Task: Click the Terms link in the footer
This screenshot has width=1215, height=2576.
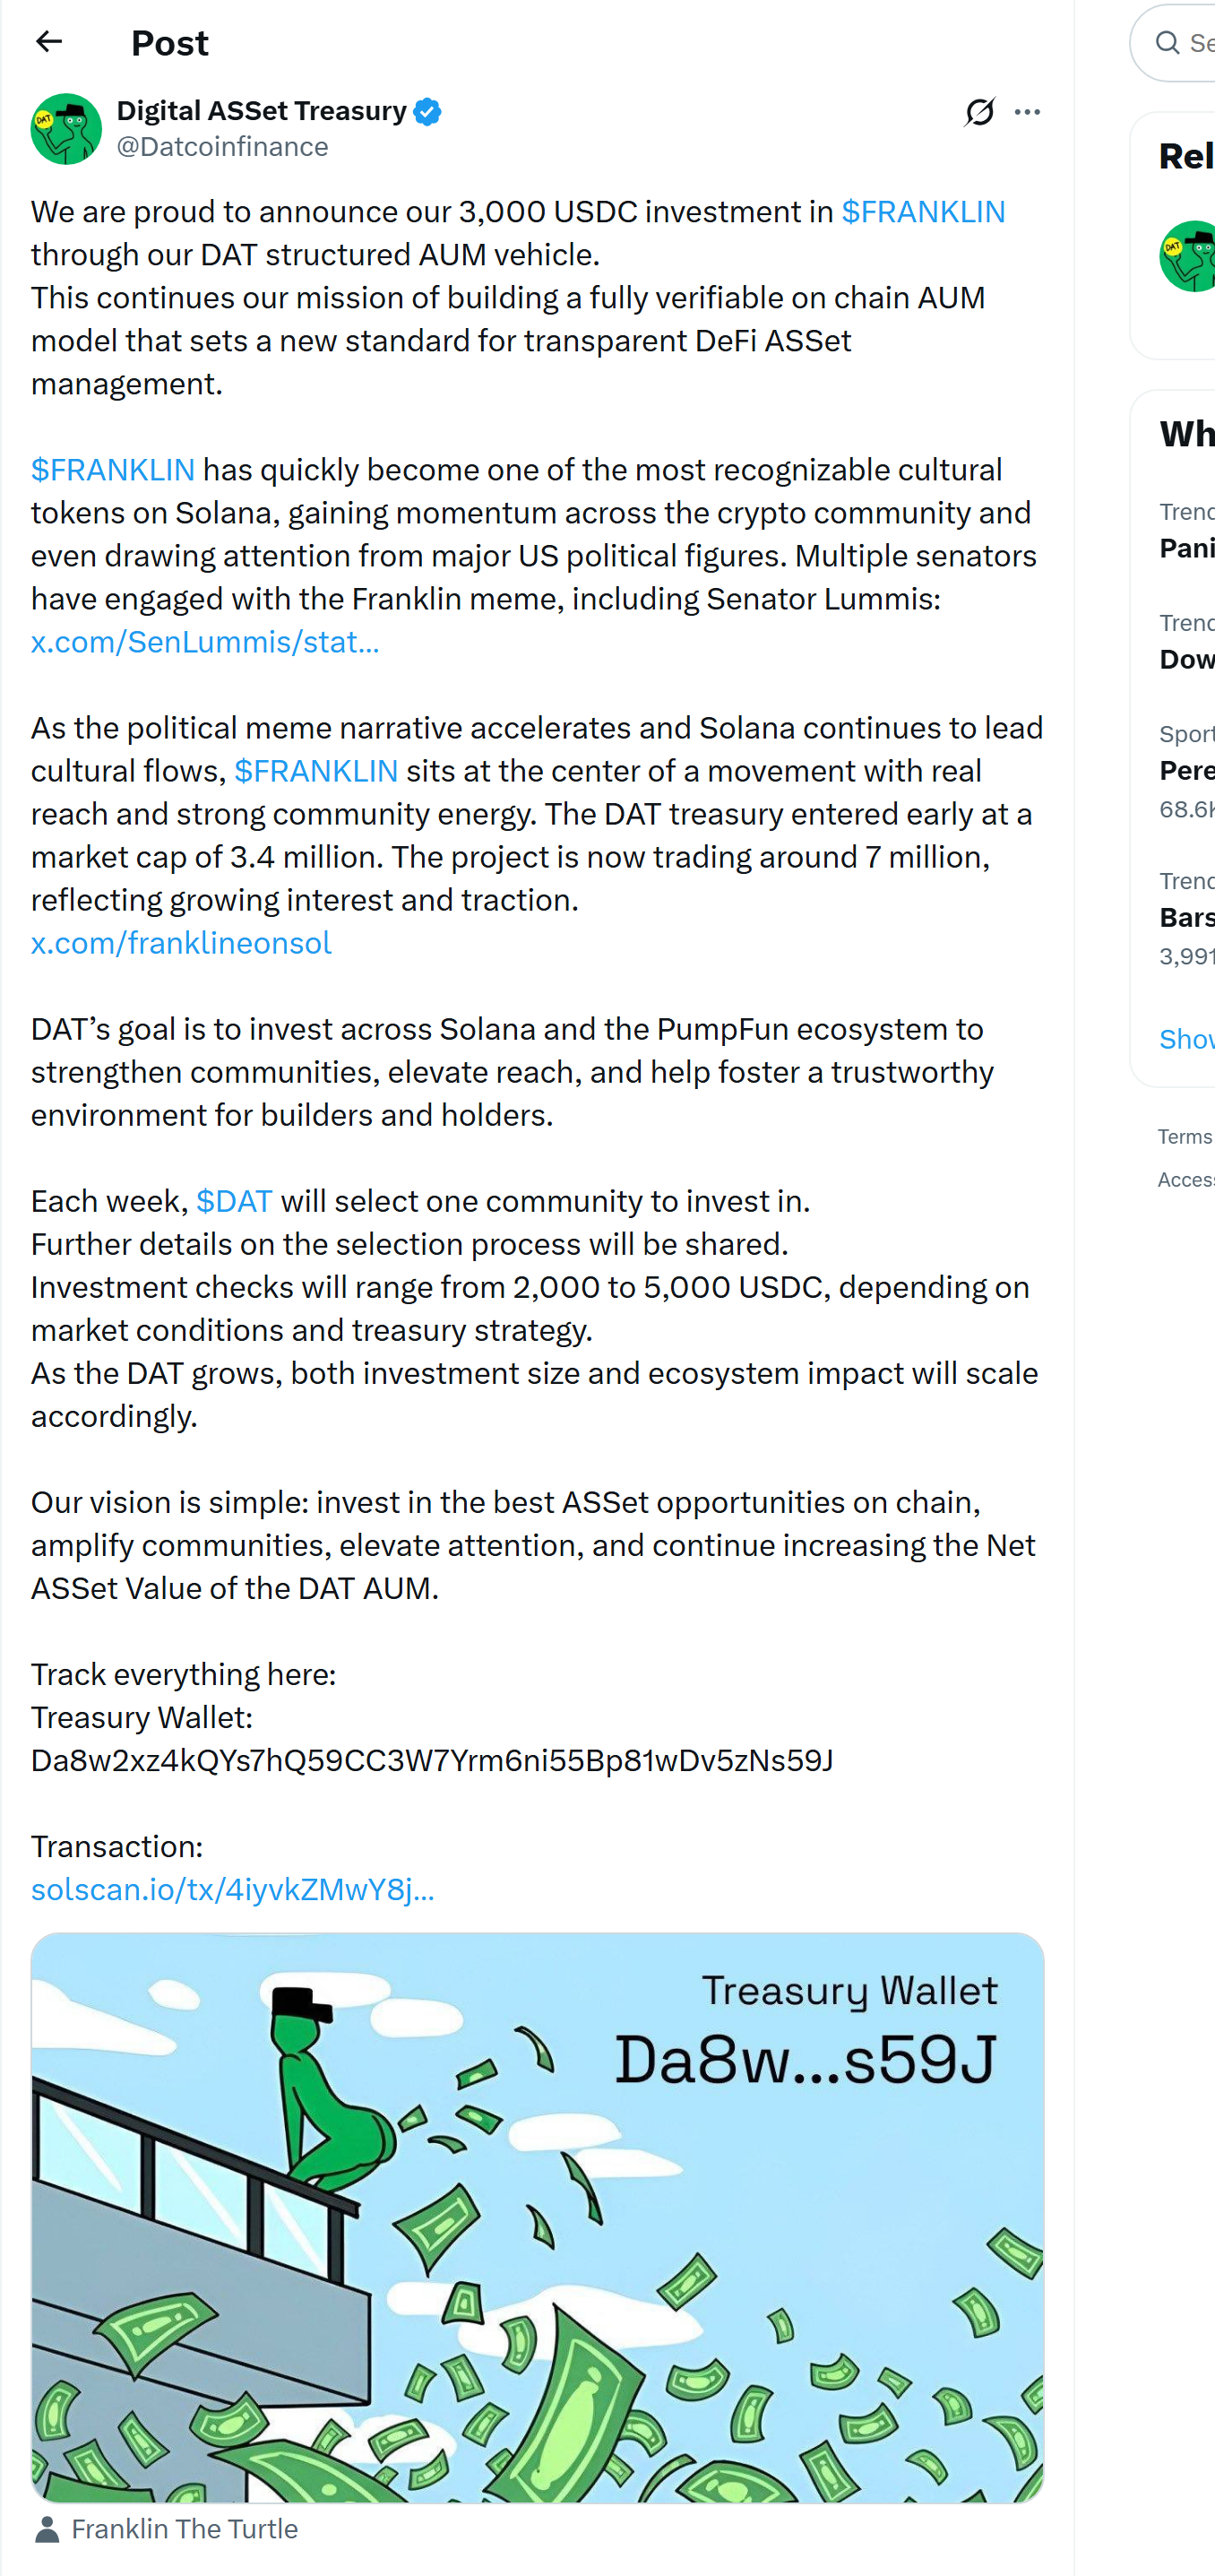Action: [x=1184, y=1136]
